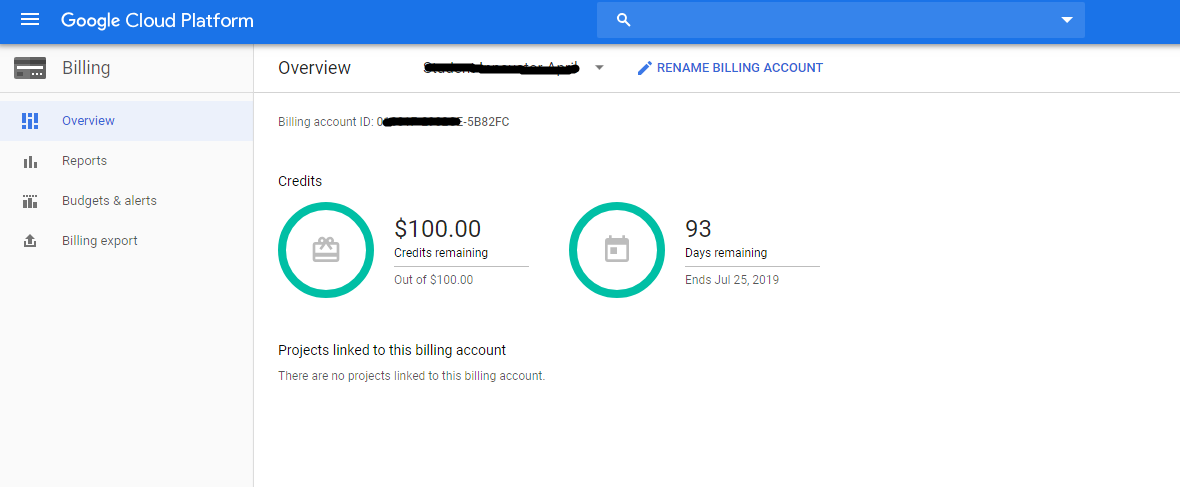Click the Overview dashboard icon in sidebar
Screen dimensions: 1180x487
pos(30,120)
